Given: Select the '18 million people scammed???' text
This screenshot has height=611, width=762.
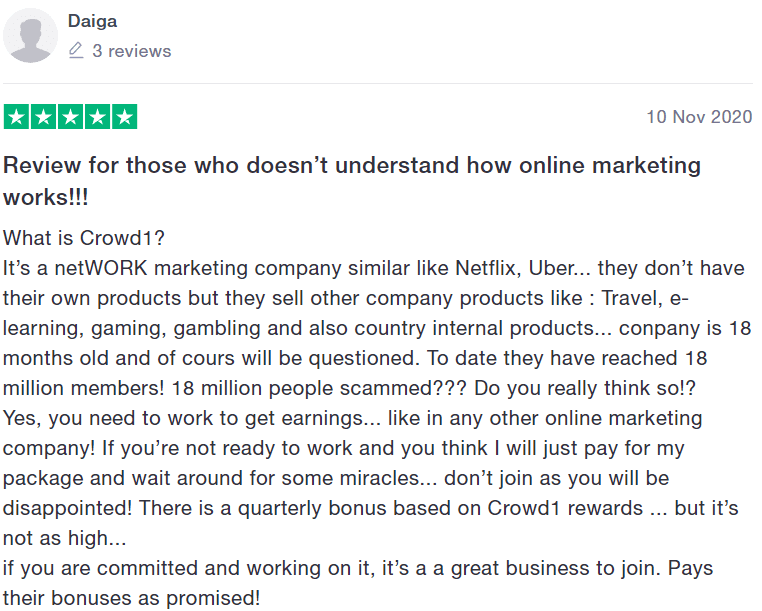Looking at the screenshot, I should click(x=319, y=388).
